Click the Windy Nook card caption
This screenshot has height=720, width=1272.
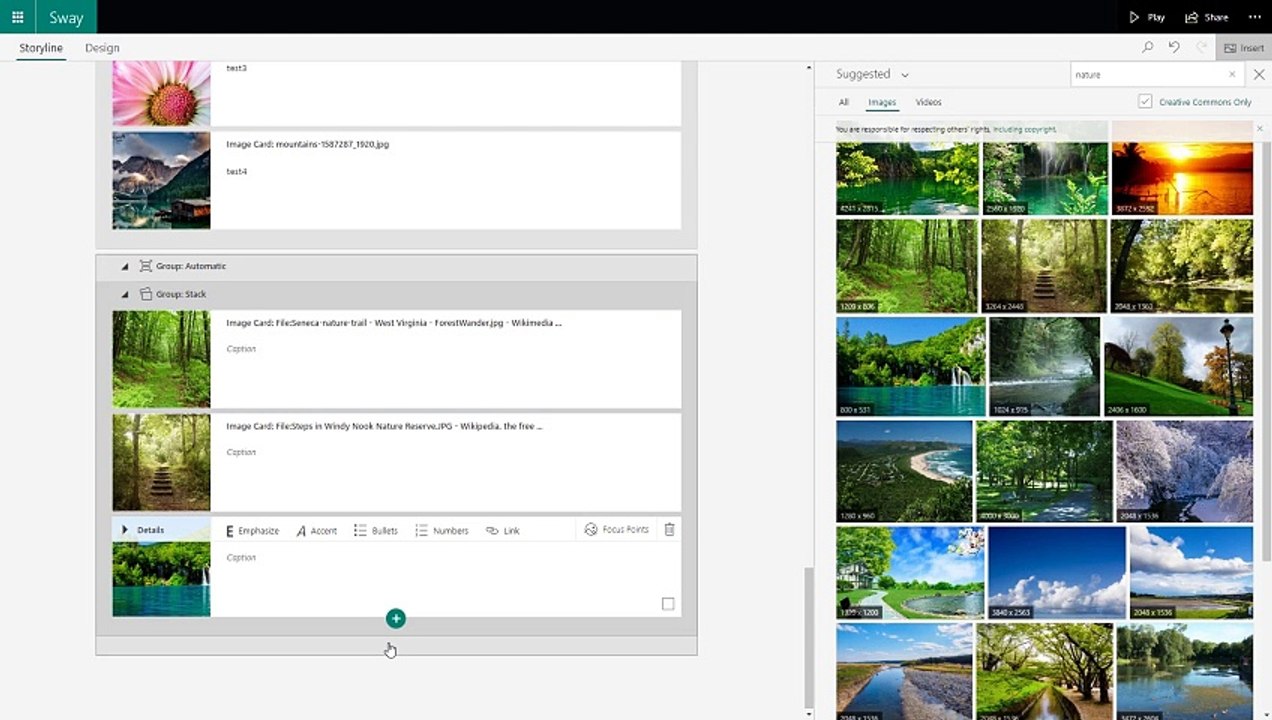click(x=241, y=452)
